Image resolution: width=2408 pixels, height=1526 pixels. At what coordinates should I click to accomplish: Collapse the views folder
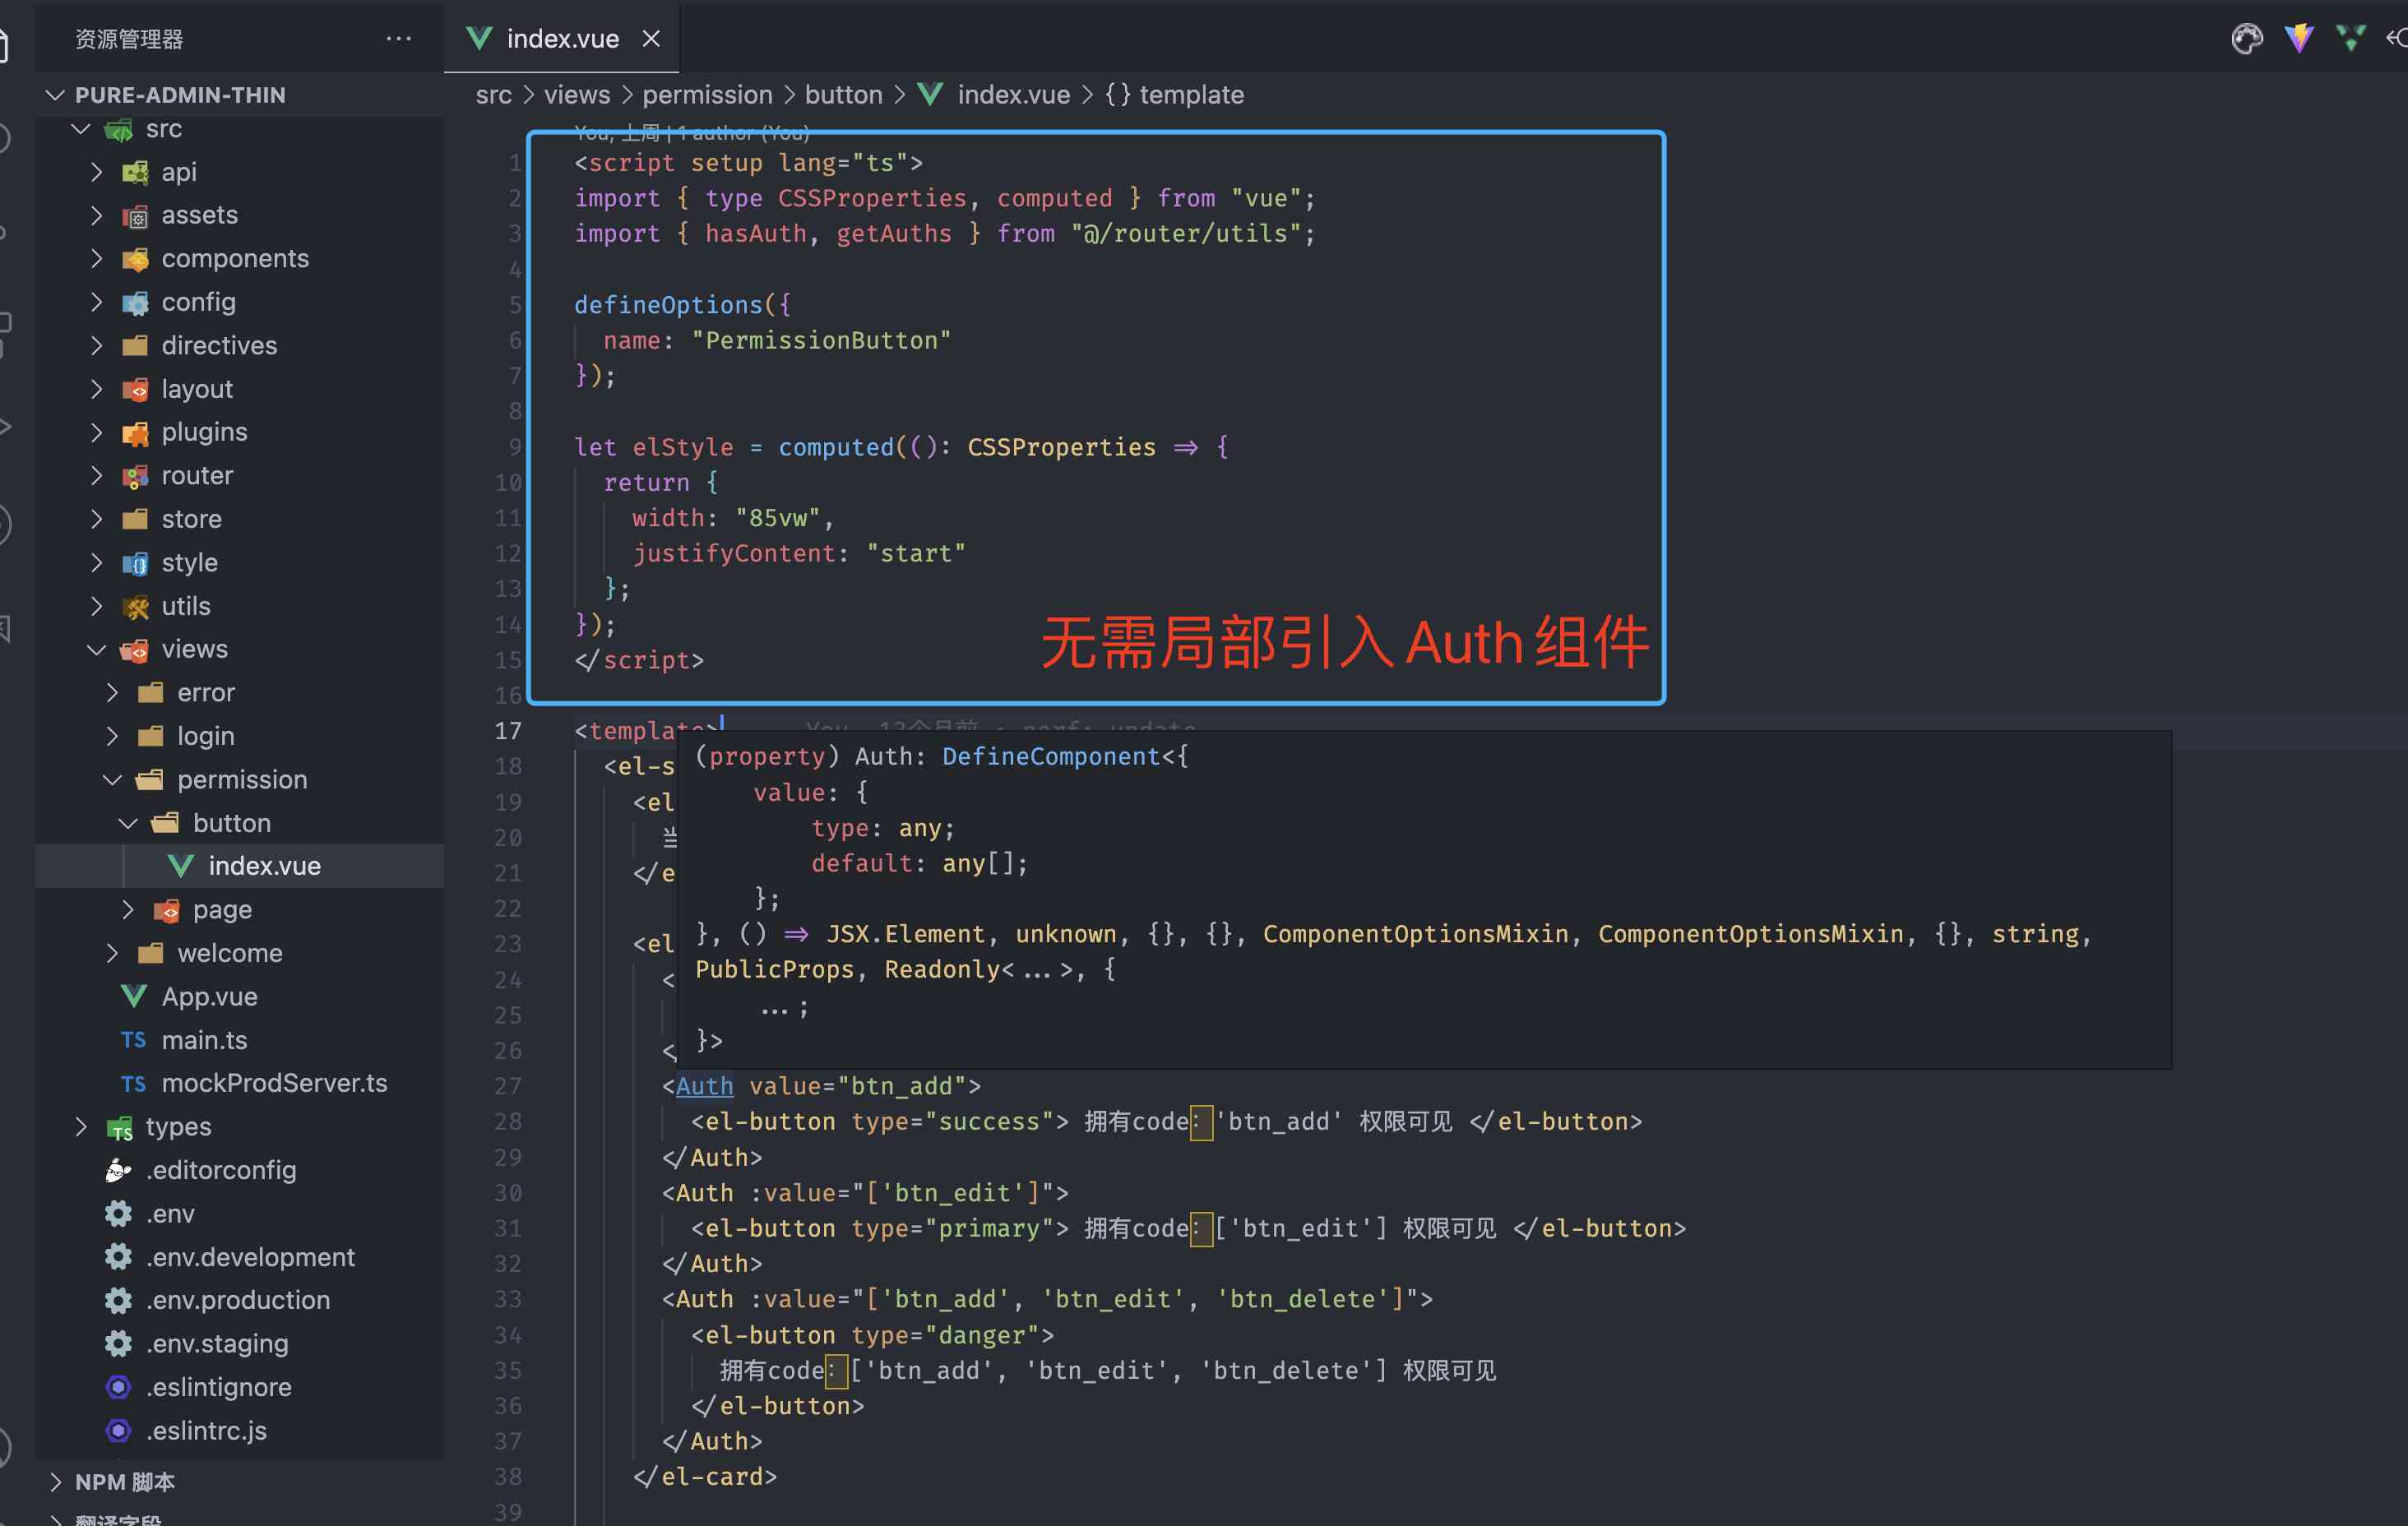pos(194,649)
